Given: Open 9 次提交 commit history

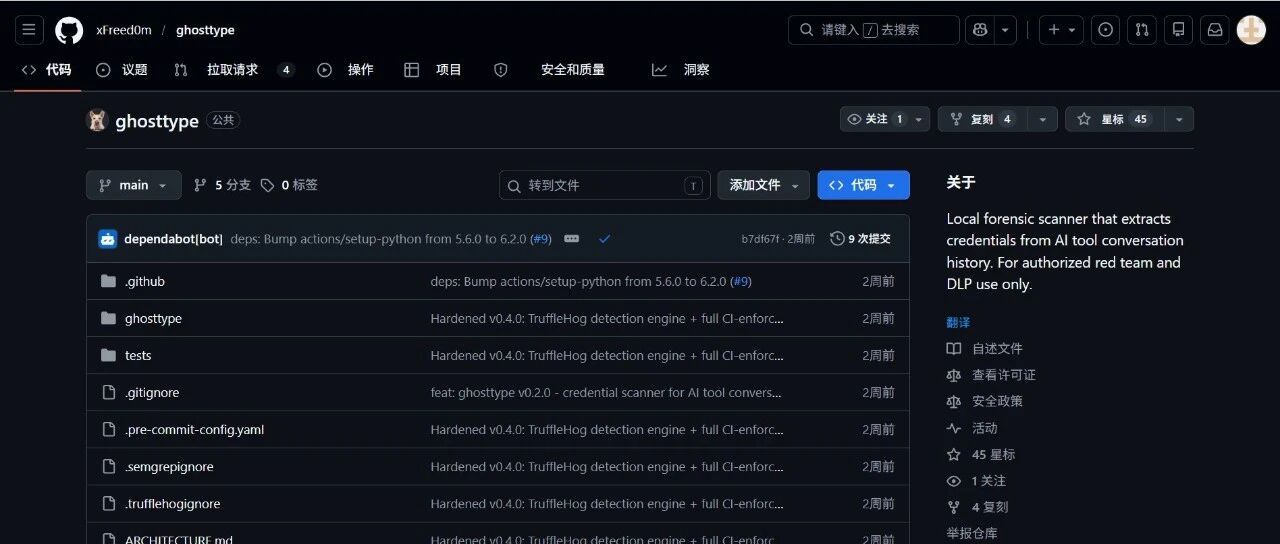Looking at the screenshot, I should pos(860,239).
